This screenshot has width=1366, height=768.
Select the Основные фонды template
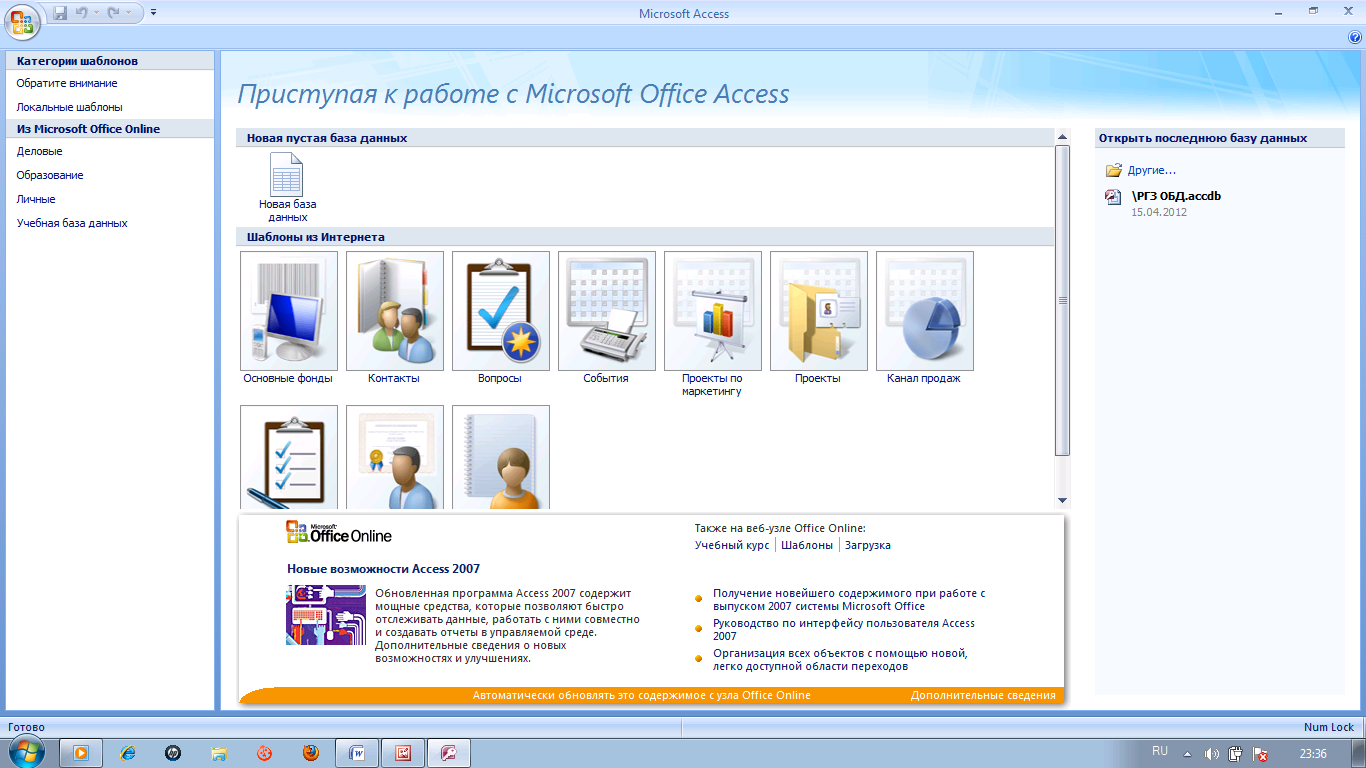pyautogui.click(x=288, y=318)
